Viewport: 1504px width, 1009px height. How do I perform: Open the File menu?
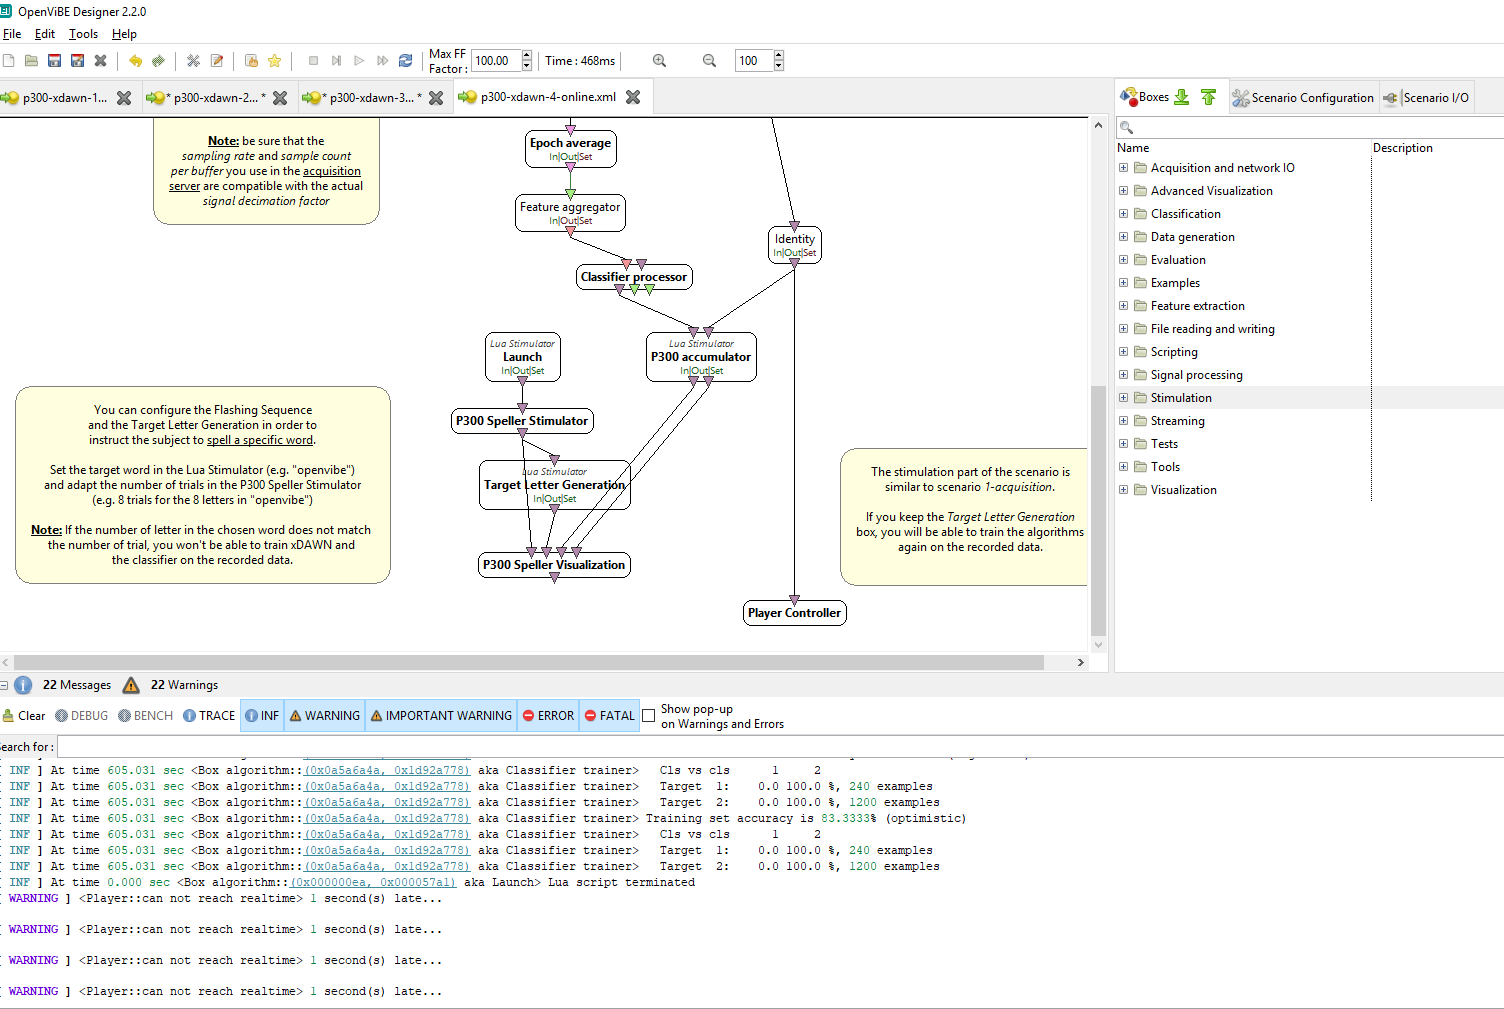pos(12,34)
